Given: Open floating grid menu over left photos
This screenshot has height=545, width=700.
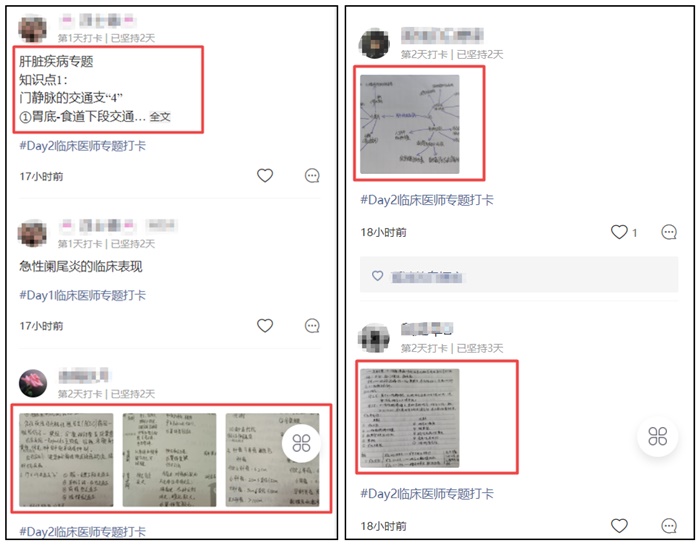Looking at the screenshot, I should (301, 443).
